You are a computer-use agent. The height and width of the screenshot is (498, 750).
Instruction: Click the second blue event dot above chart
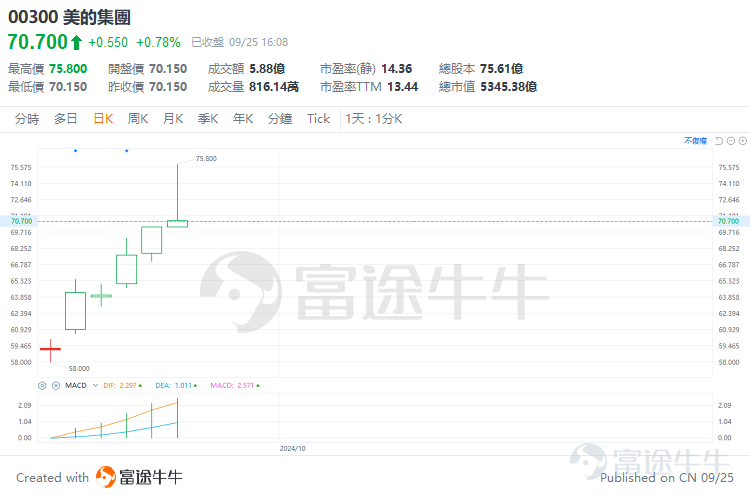pyautogui.click(x=127, y=151)
